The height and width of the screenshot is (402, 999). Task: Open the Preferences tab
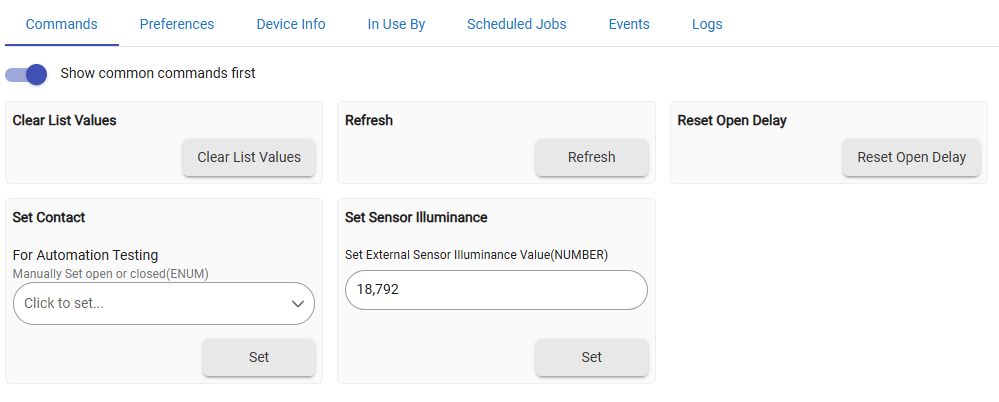click(x=177, y=24)
